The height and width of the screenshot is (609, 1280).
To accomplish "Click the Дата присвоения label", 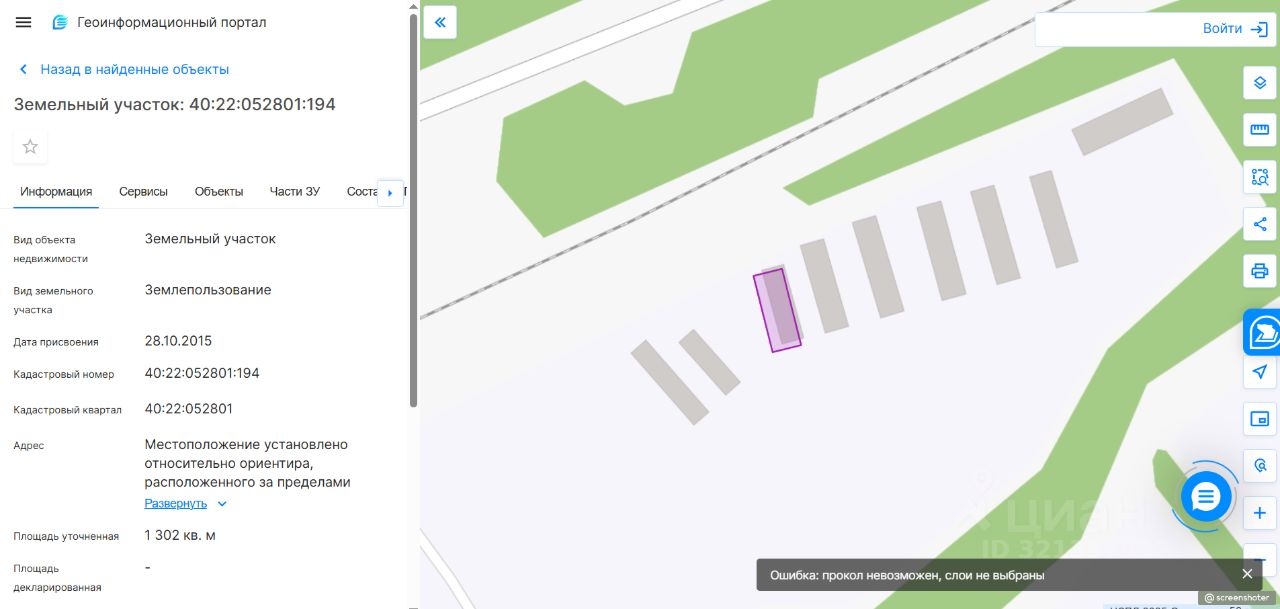I will click(56, 342).
